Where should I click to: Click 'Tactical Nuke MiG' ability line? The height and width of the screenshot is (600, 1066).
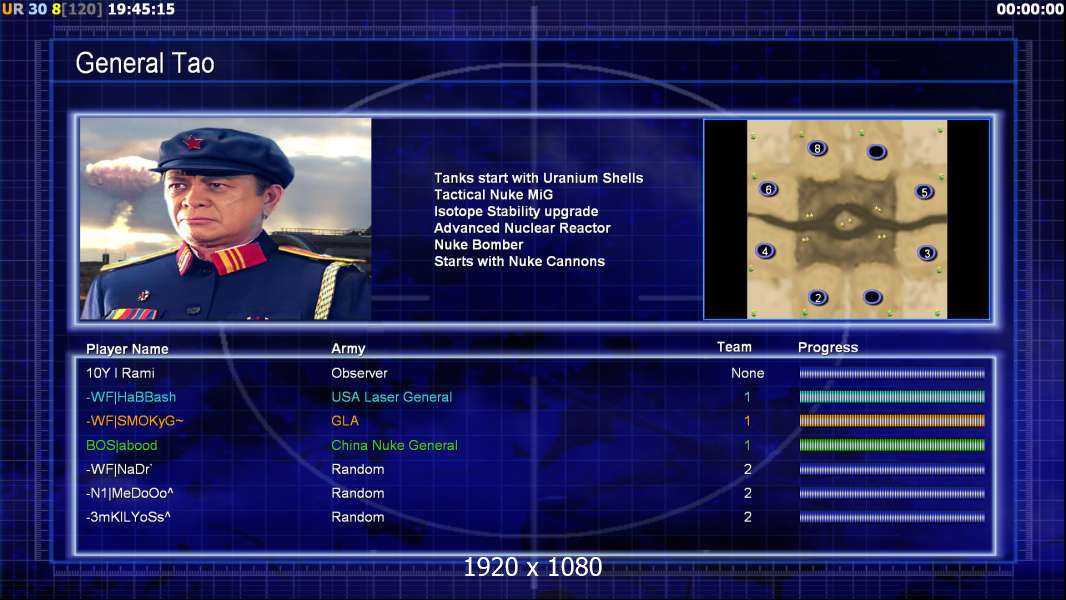point(494,194)
